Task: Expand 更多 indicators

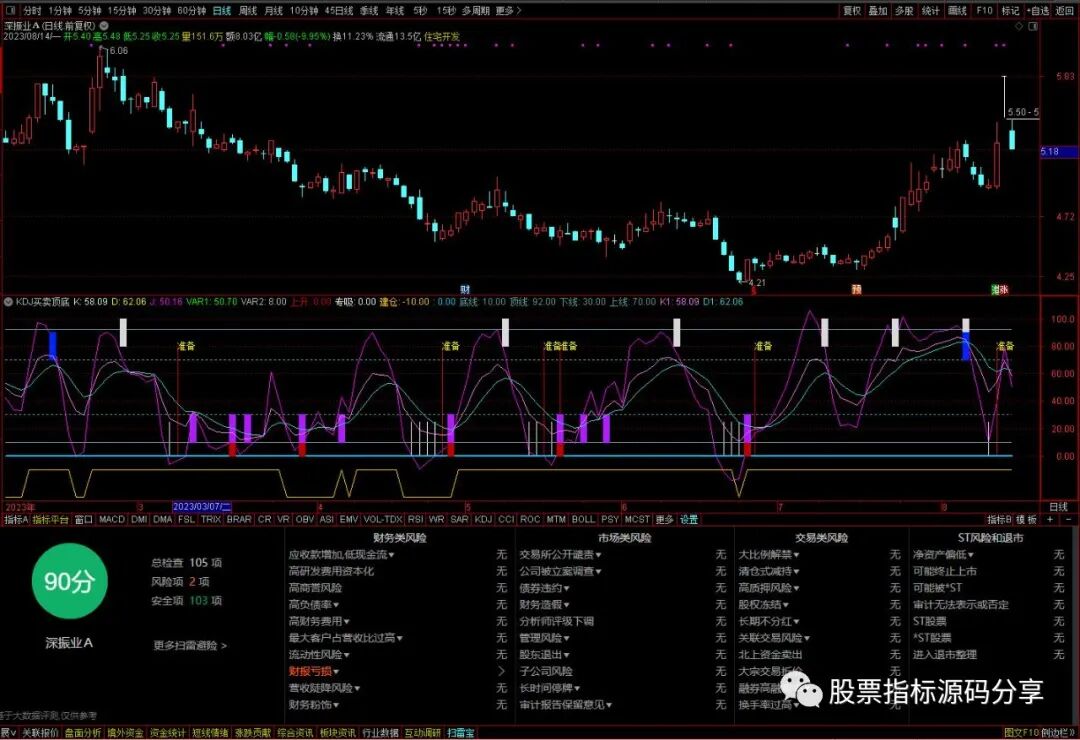Action: click(x=665, y=520)
